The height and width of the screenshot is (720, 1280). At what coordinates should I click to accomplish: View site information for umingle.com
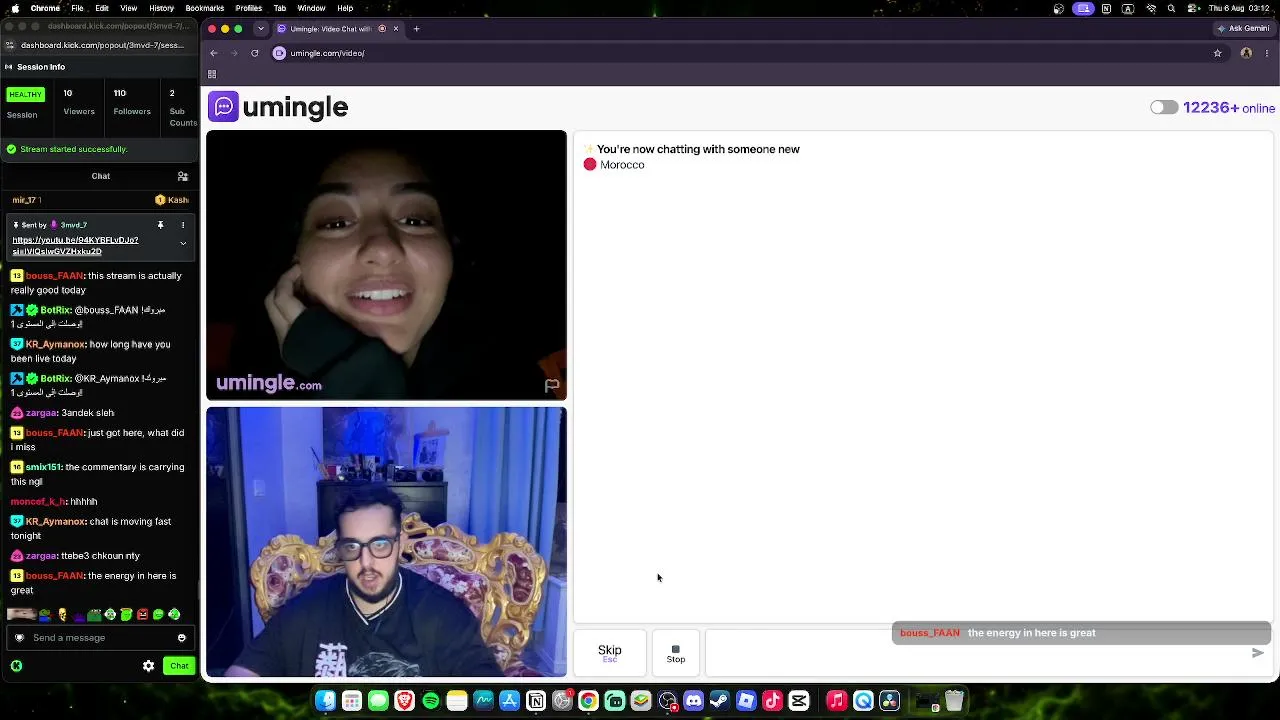tap(280, 53)
